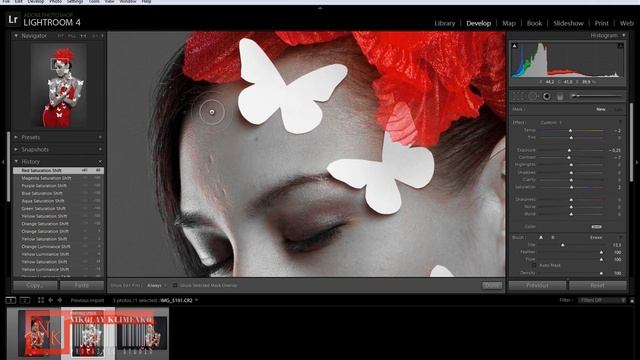Check Show Selected Mask Overlay

click(175, 285)
